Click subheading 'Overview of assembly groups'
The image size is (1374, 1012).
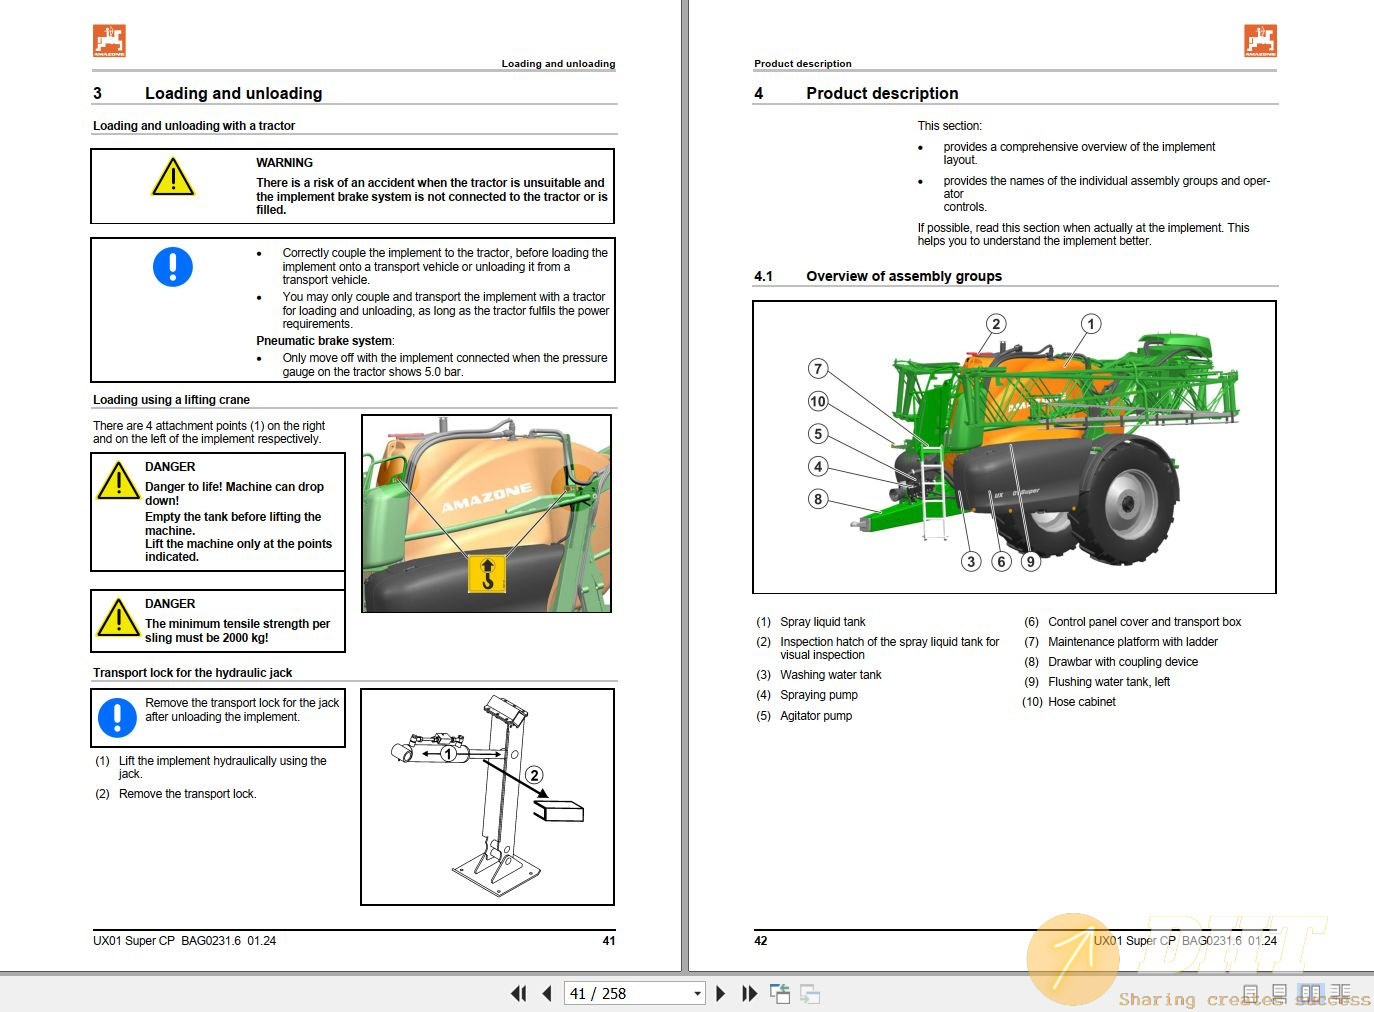point(904,276)
